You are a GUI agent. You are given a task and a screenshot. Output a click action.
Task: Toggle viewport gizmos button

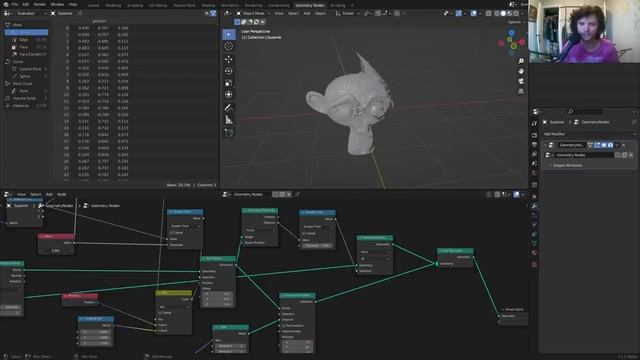tap(459, 13)
